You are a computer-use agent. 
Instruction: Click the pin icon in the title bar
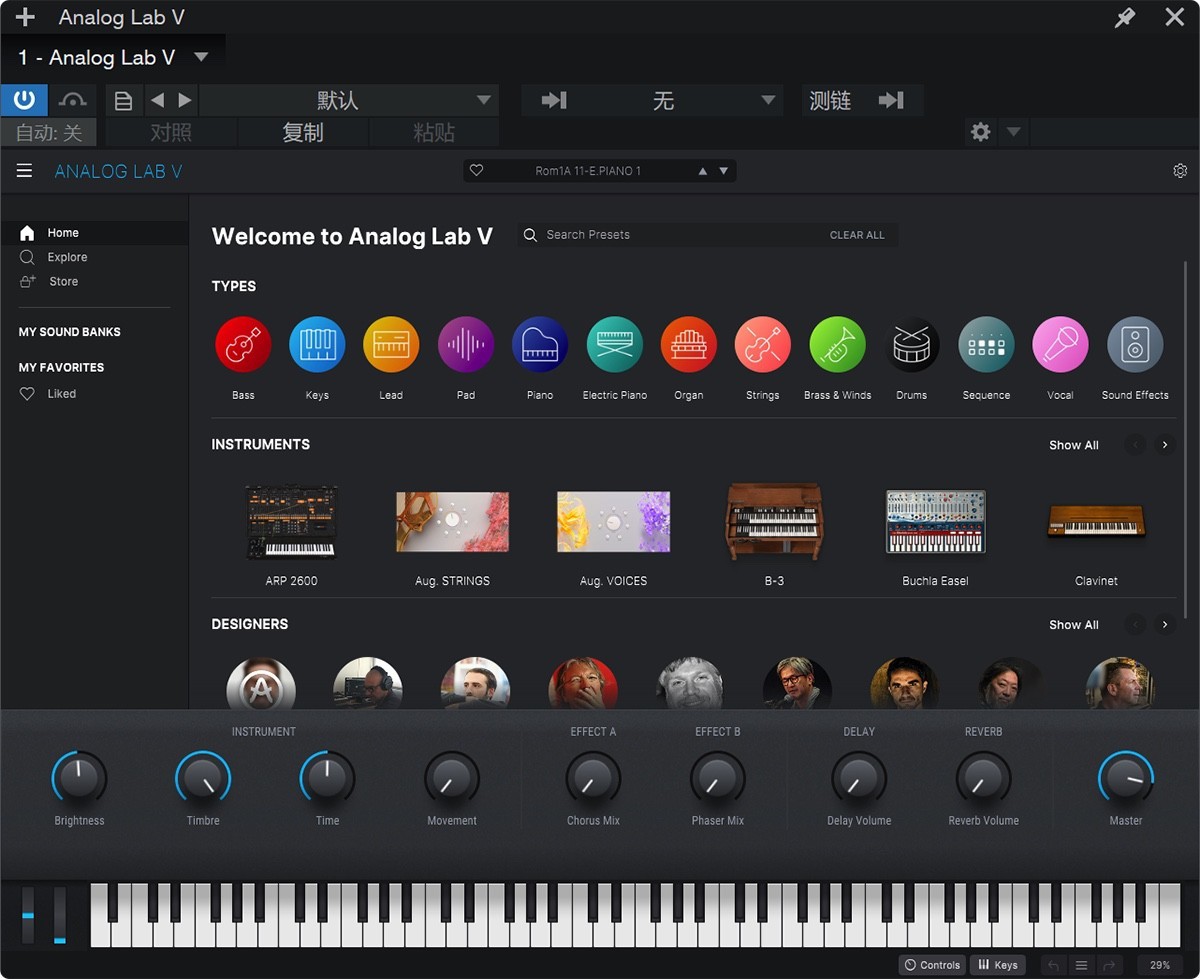1123,17
